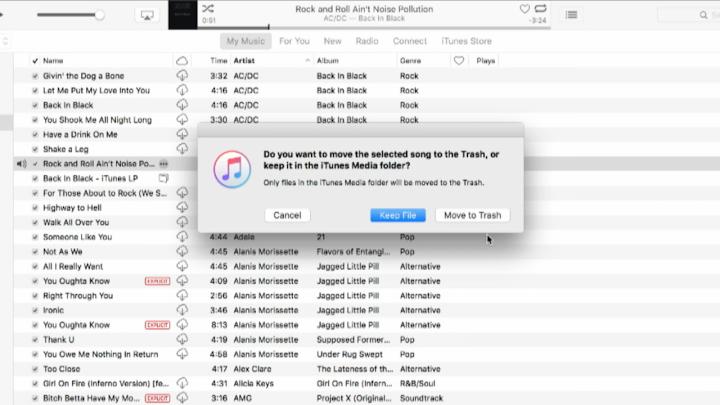This screenshot has width=720, height=405.
Task: Uncheck All I Really Want
Action: click(35, 266)
